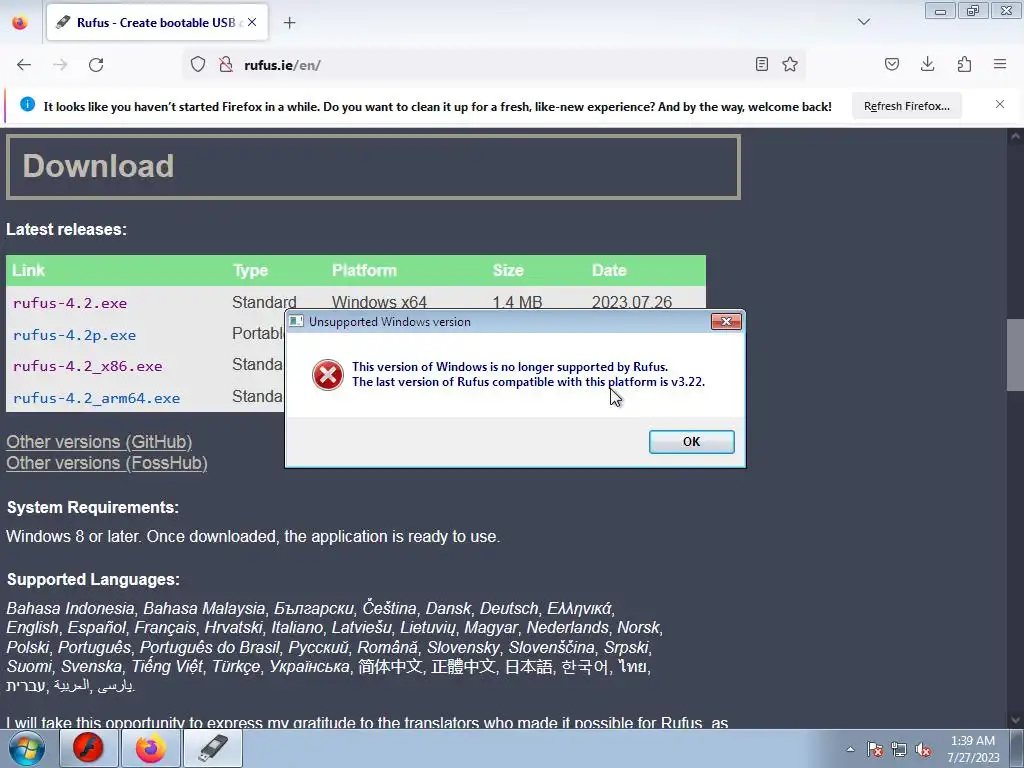Click the Platform column header
Screen dimensions: 1024x768
[364, 270]
